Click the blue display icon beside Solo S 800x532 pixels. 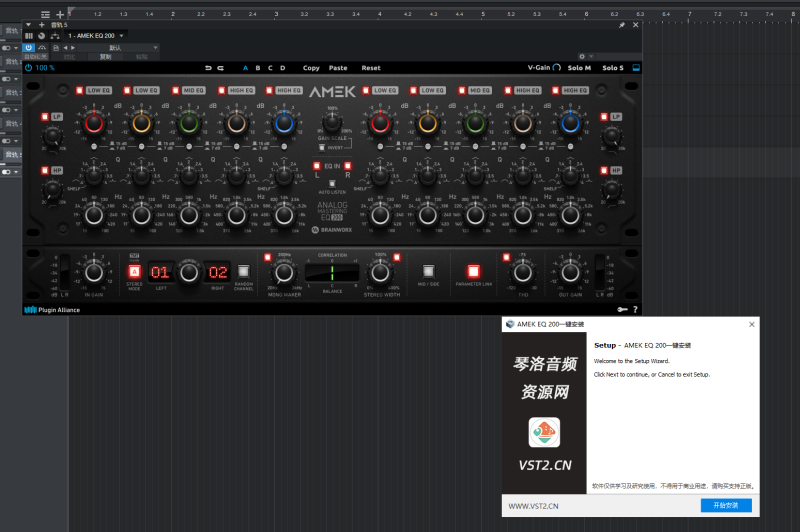pos(636,68)
